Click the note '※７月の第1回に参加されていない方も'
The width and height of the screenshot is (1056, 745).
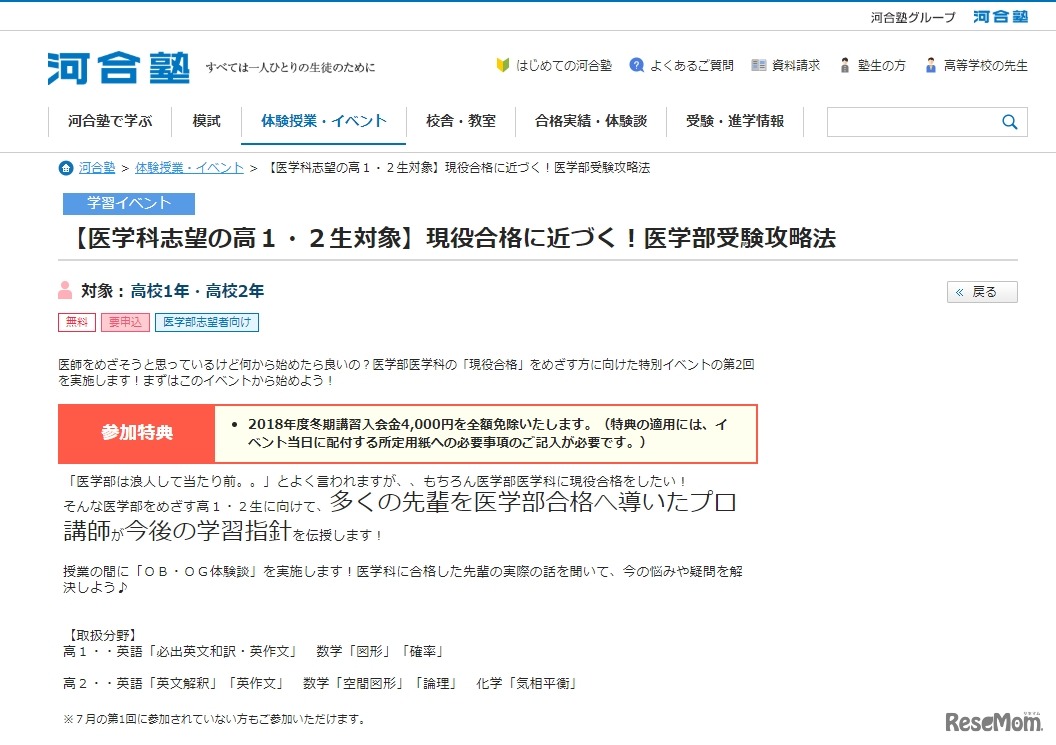216,719
